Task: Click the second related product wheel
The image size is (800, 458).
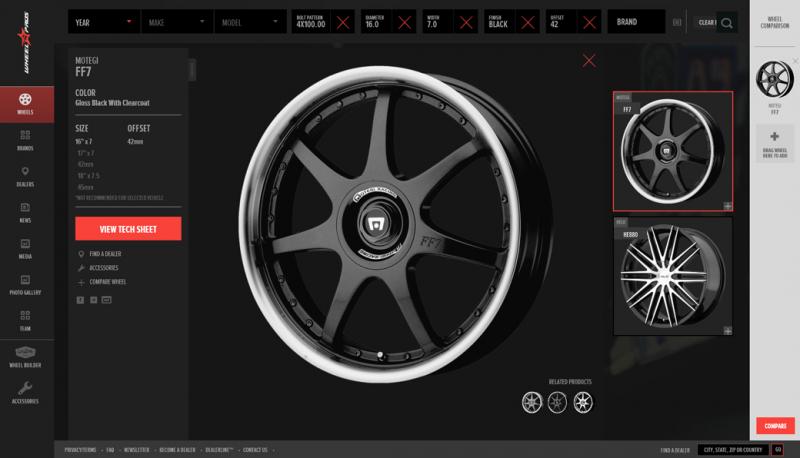Action: pos(557,402)
